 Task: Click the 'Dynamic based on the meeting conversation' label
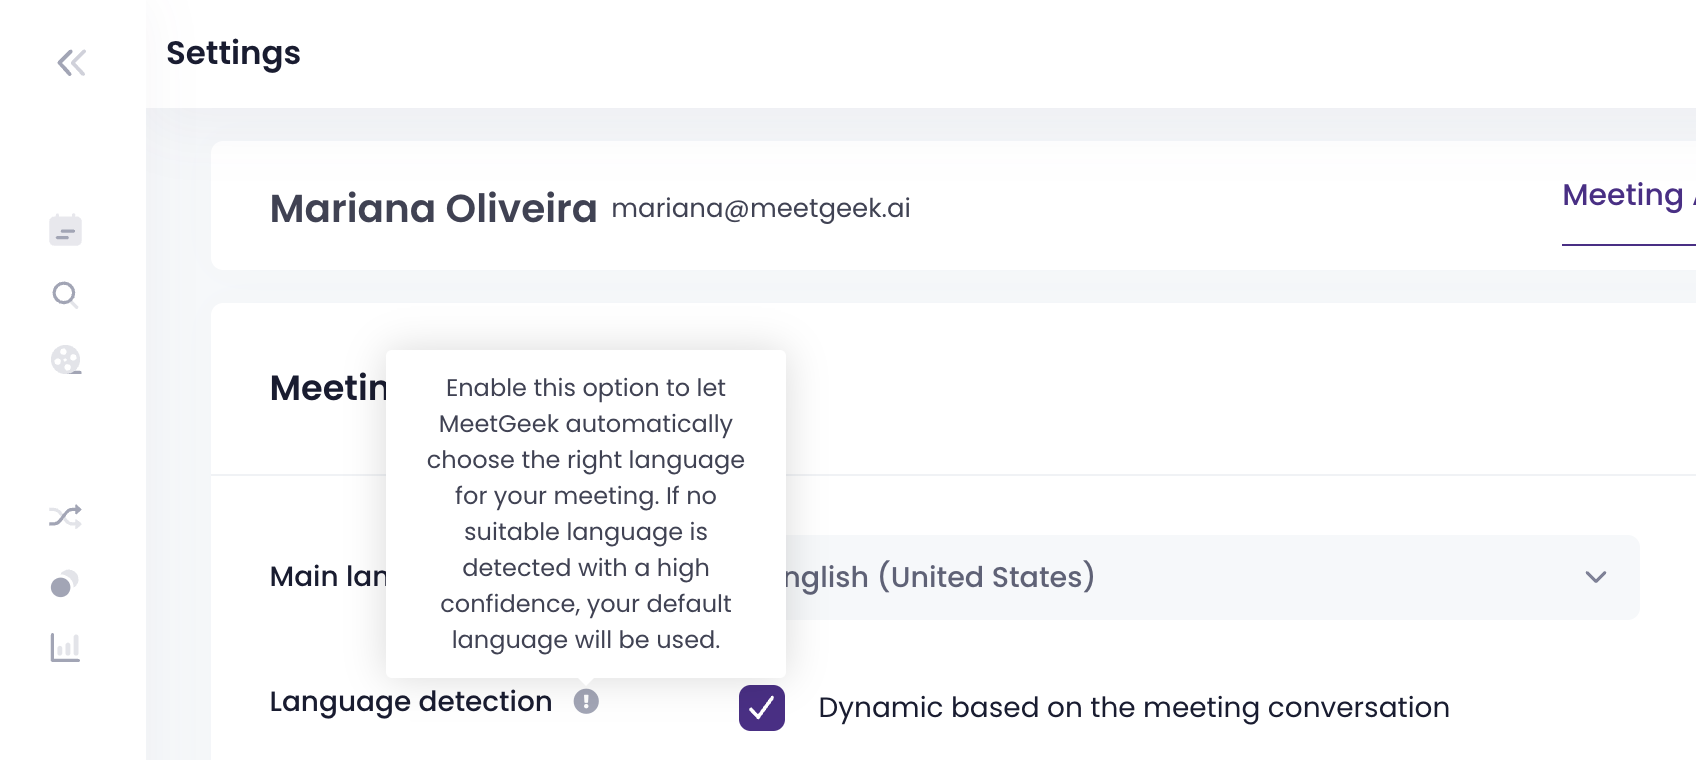(x=1133, y=708)
